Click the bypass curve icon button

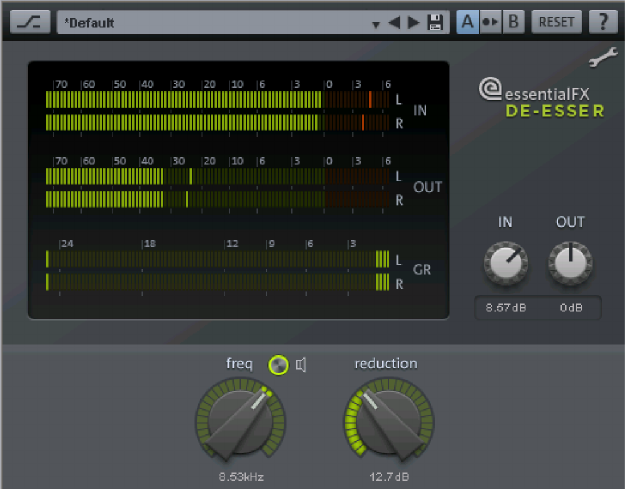tap(30, 22)
